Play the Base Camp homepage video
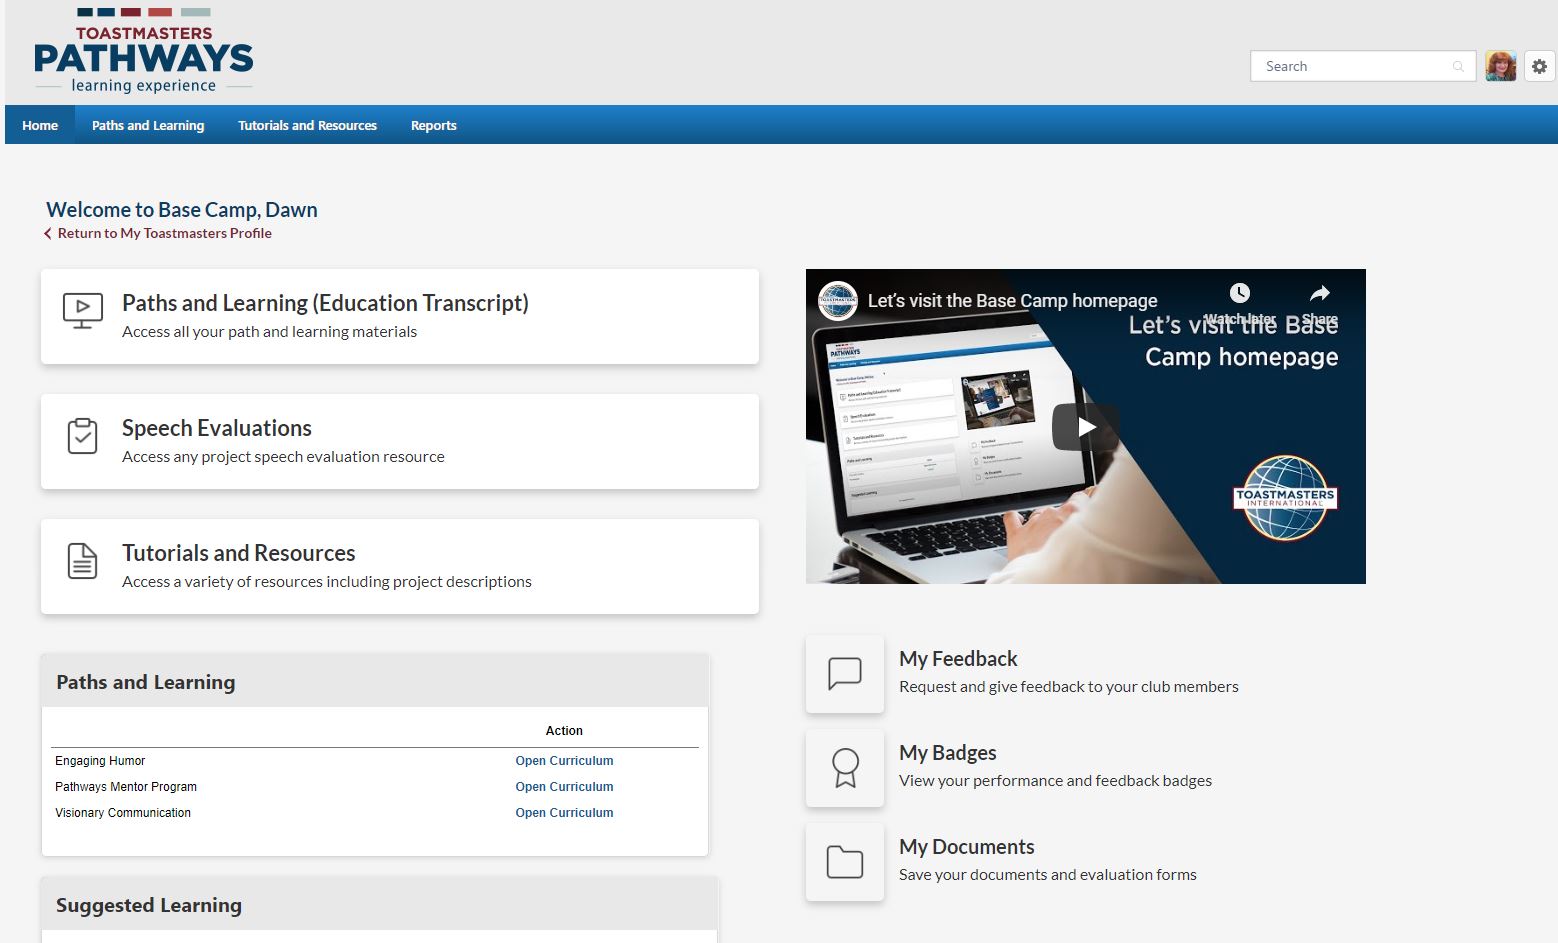Screen dimensions: 1558x943 1085,427
